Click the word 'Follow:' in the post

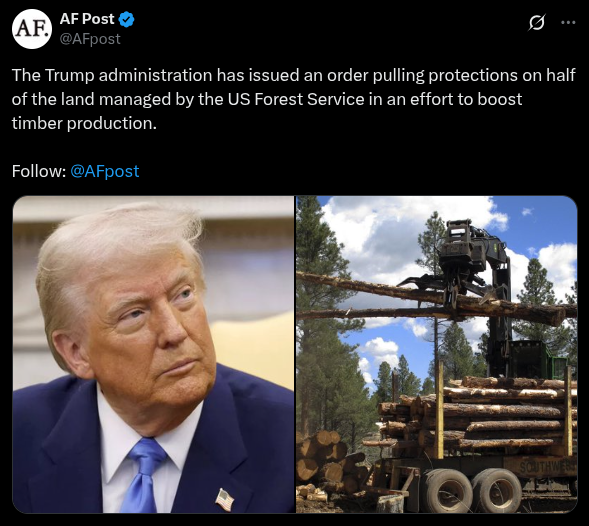coord(39,171)
